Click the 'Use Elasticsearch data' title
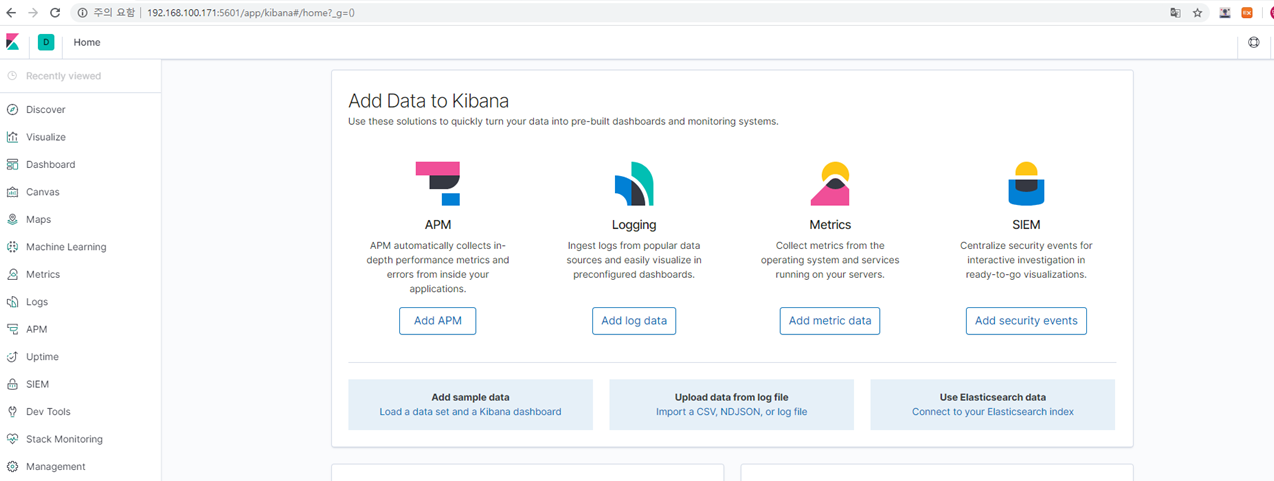The width and height of the screenshot is (1274, 481). [x=993, y=397]
